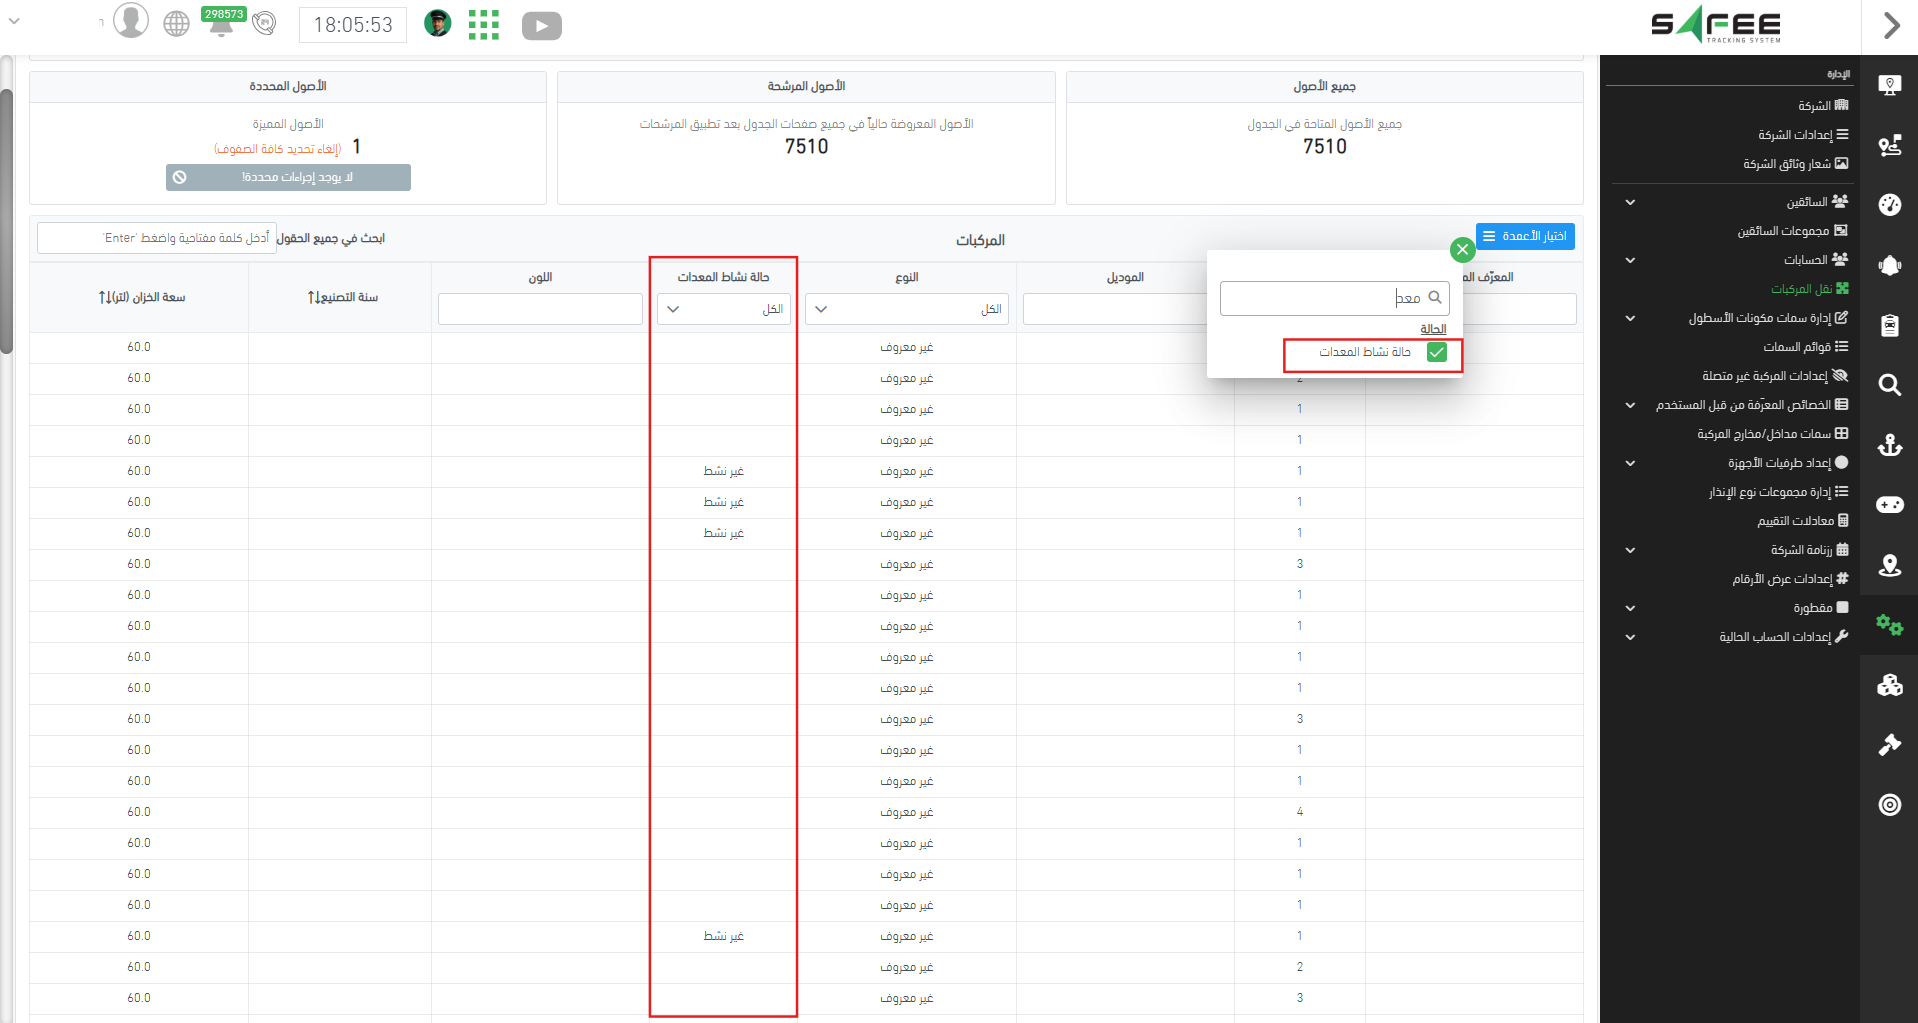Screen dimensions: 1918x1023
Task: Open the النوع filter dropdown
Action: 906,309
